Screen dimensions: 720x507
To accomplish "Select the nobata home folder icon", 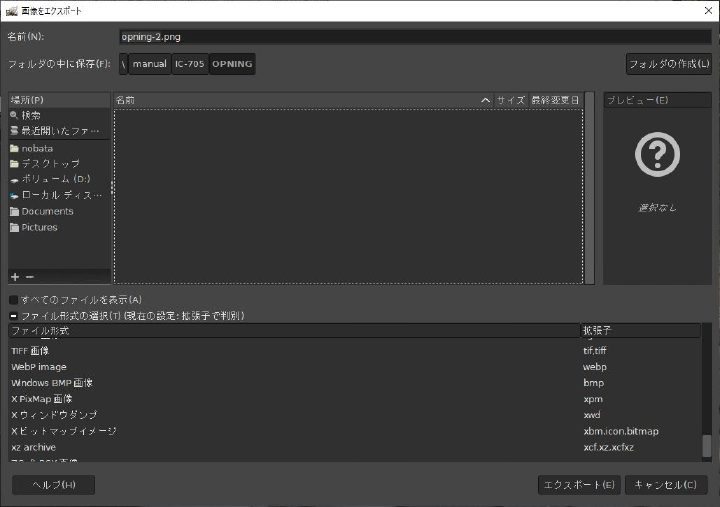I will (x=14, y=148).
